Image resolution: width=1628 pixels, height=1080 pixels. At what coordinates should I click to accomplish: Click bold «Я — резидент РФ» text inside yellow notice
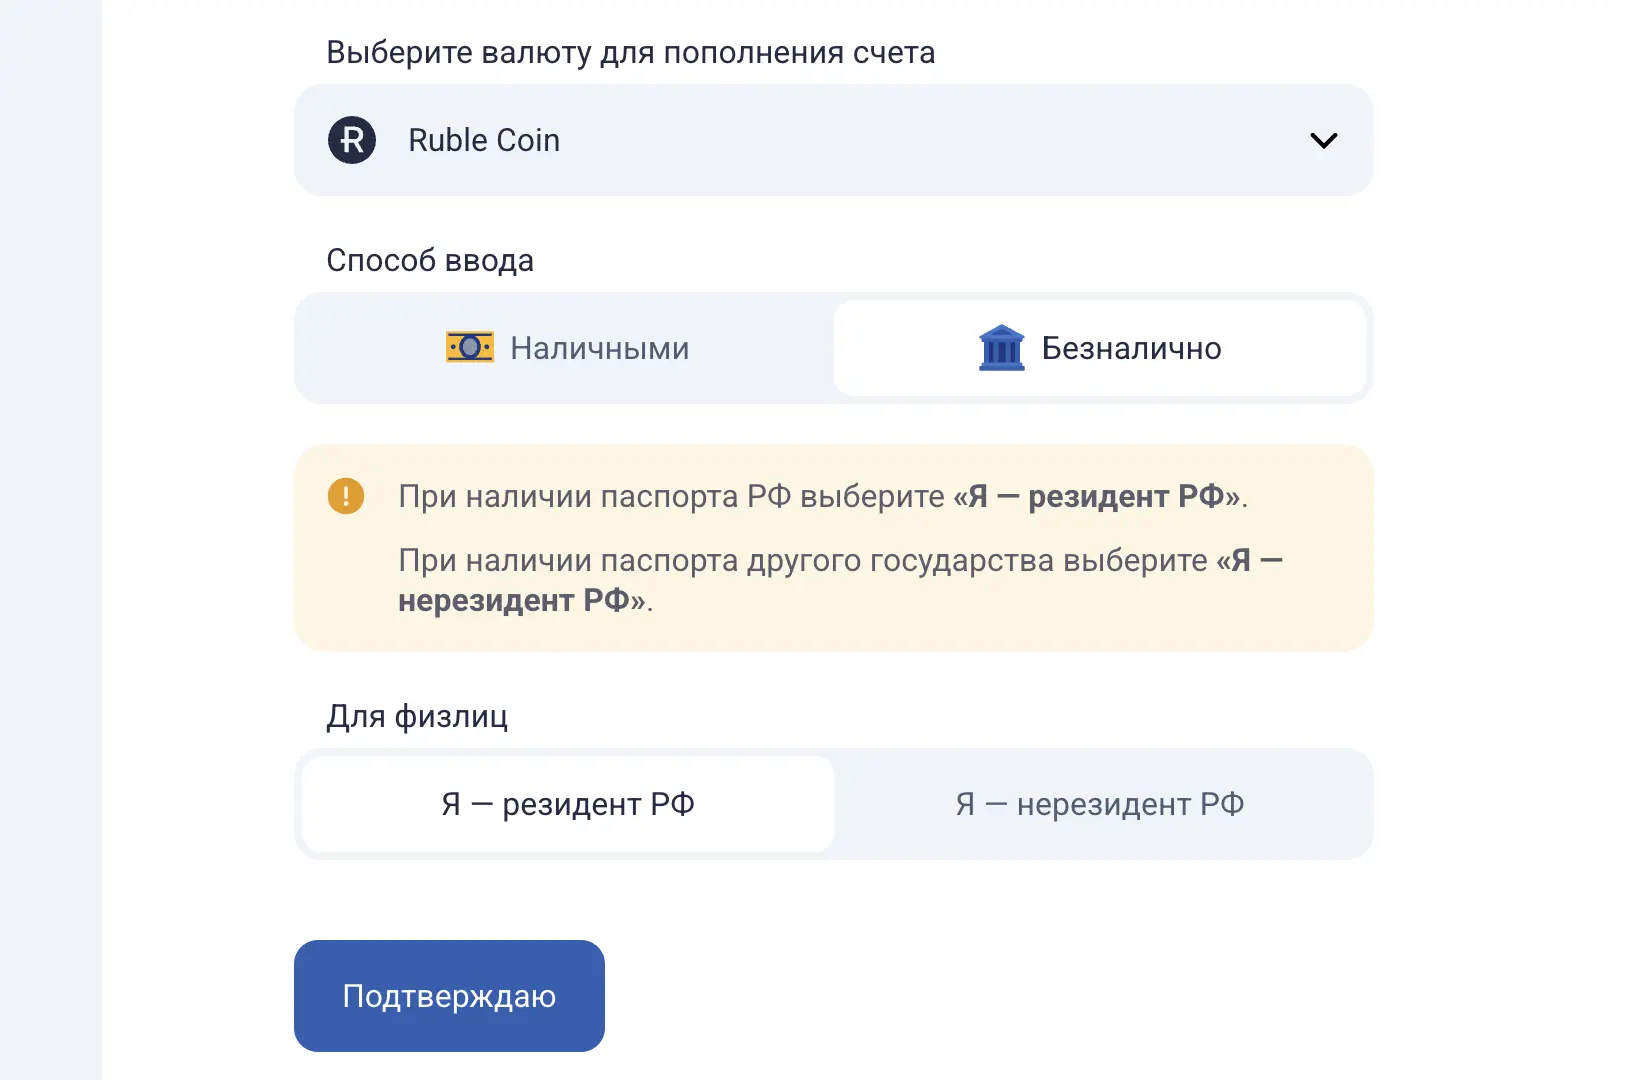tap(1097, 496)
